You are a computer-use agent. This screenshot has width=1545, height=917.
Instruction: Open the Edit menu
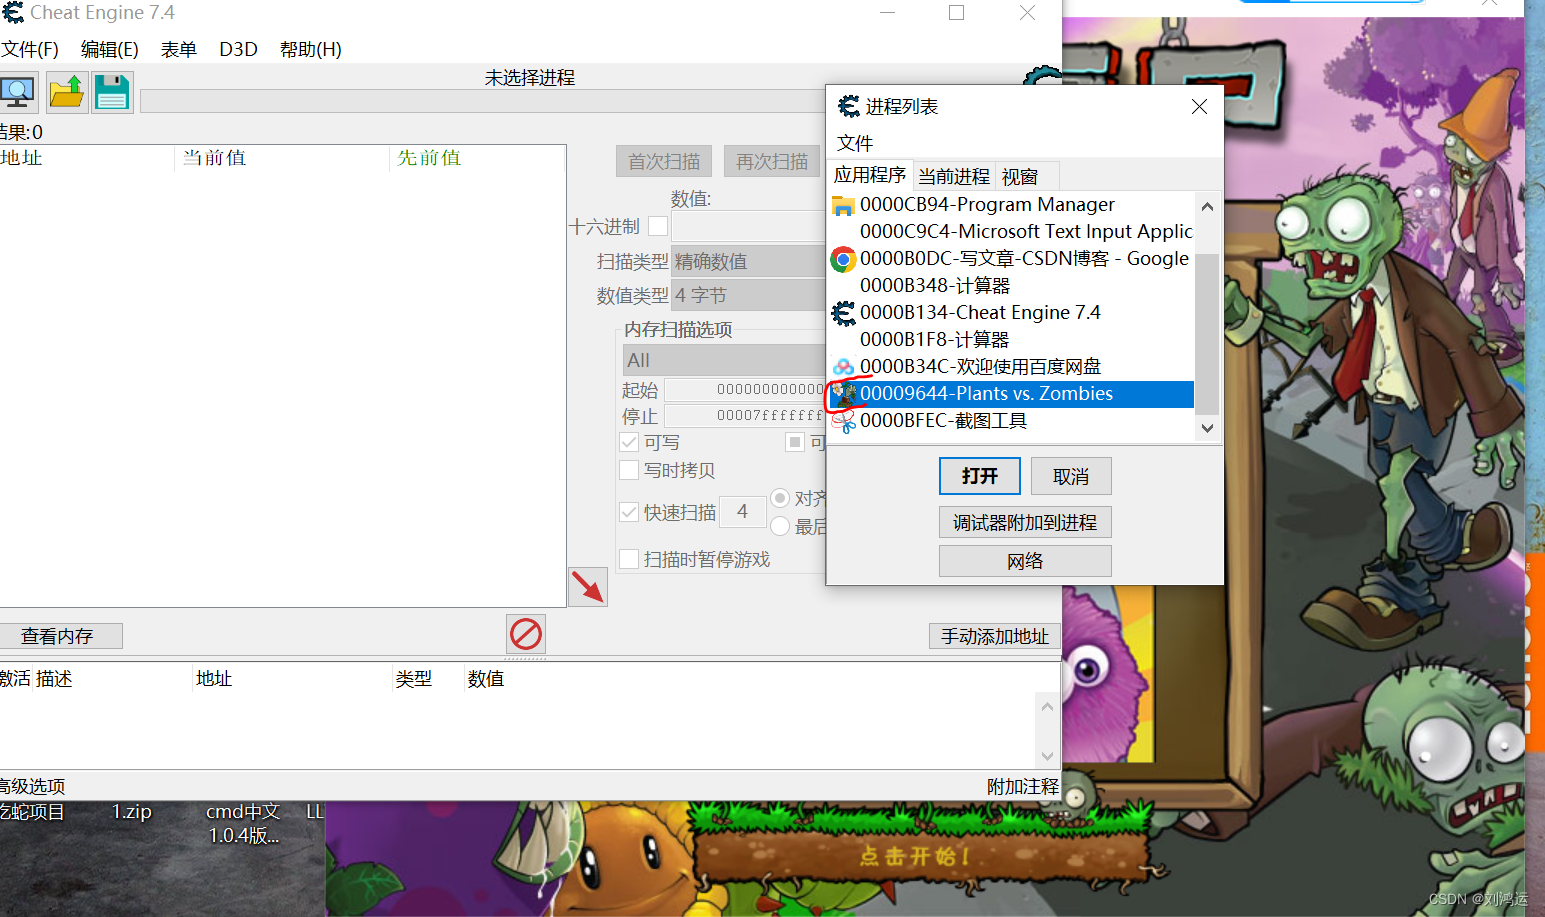[110, 49]
